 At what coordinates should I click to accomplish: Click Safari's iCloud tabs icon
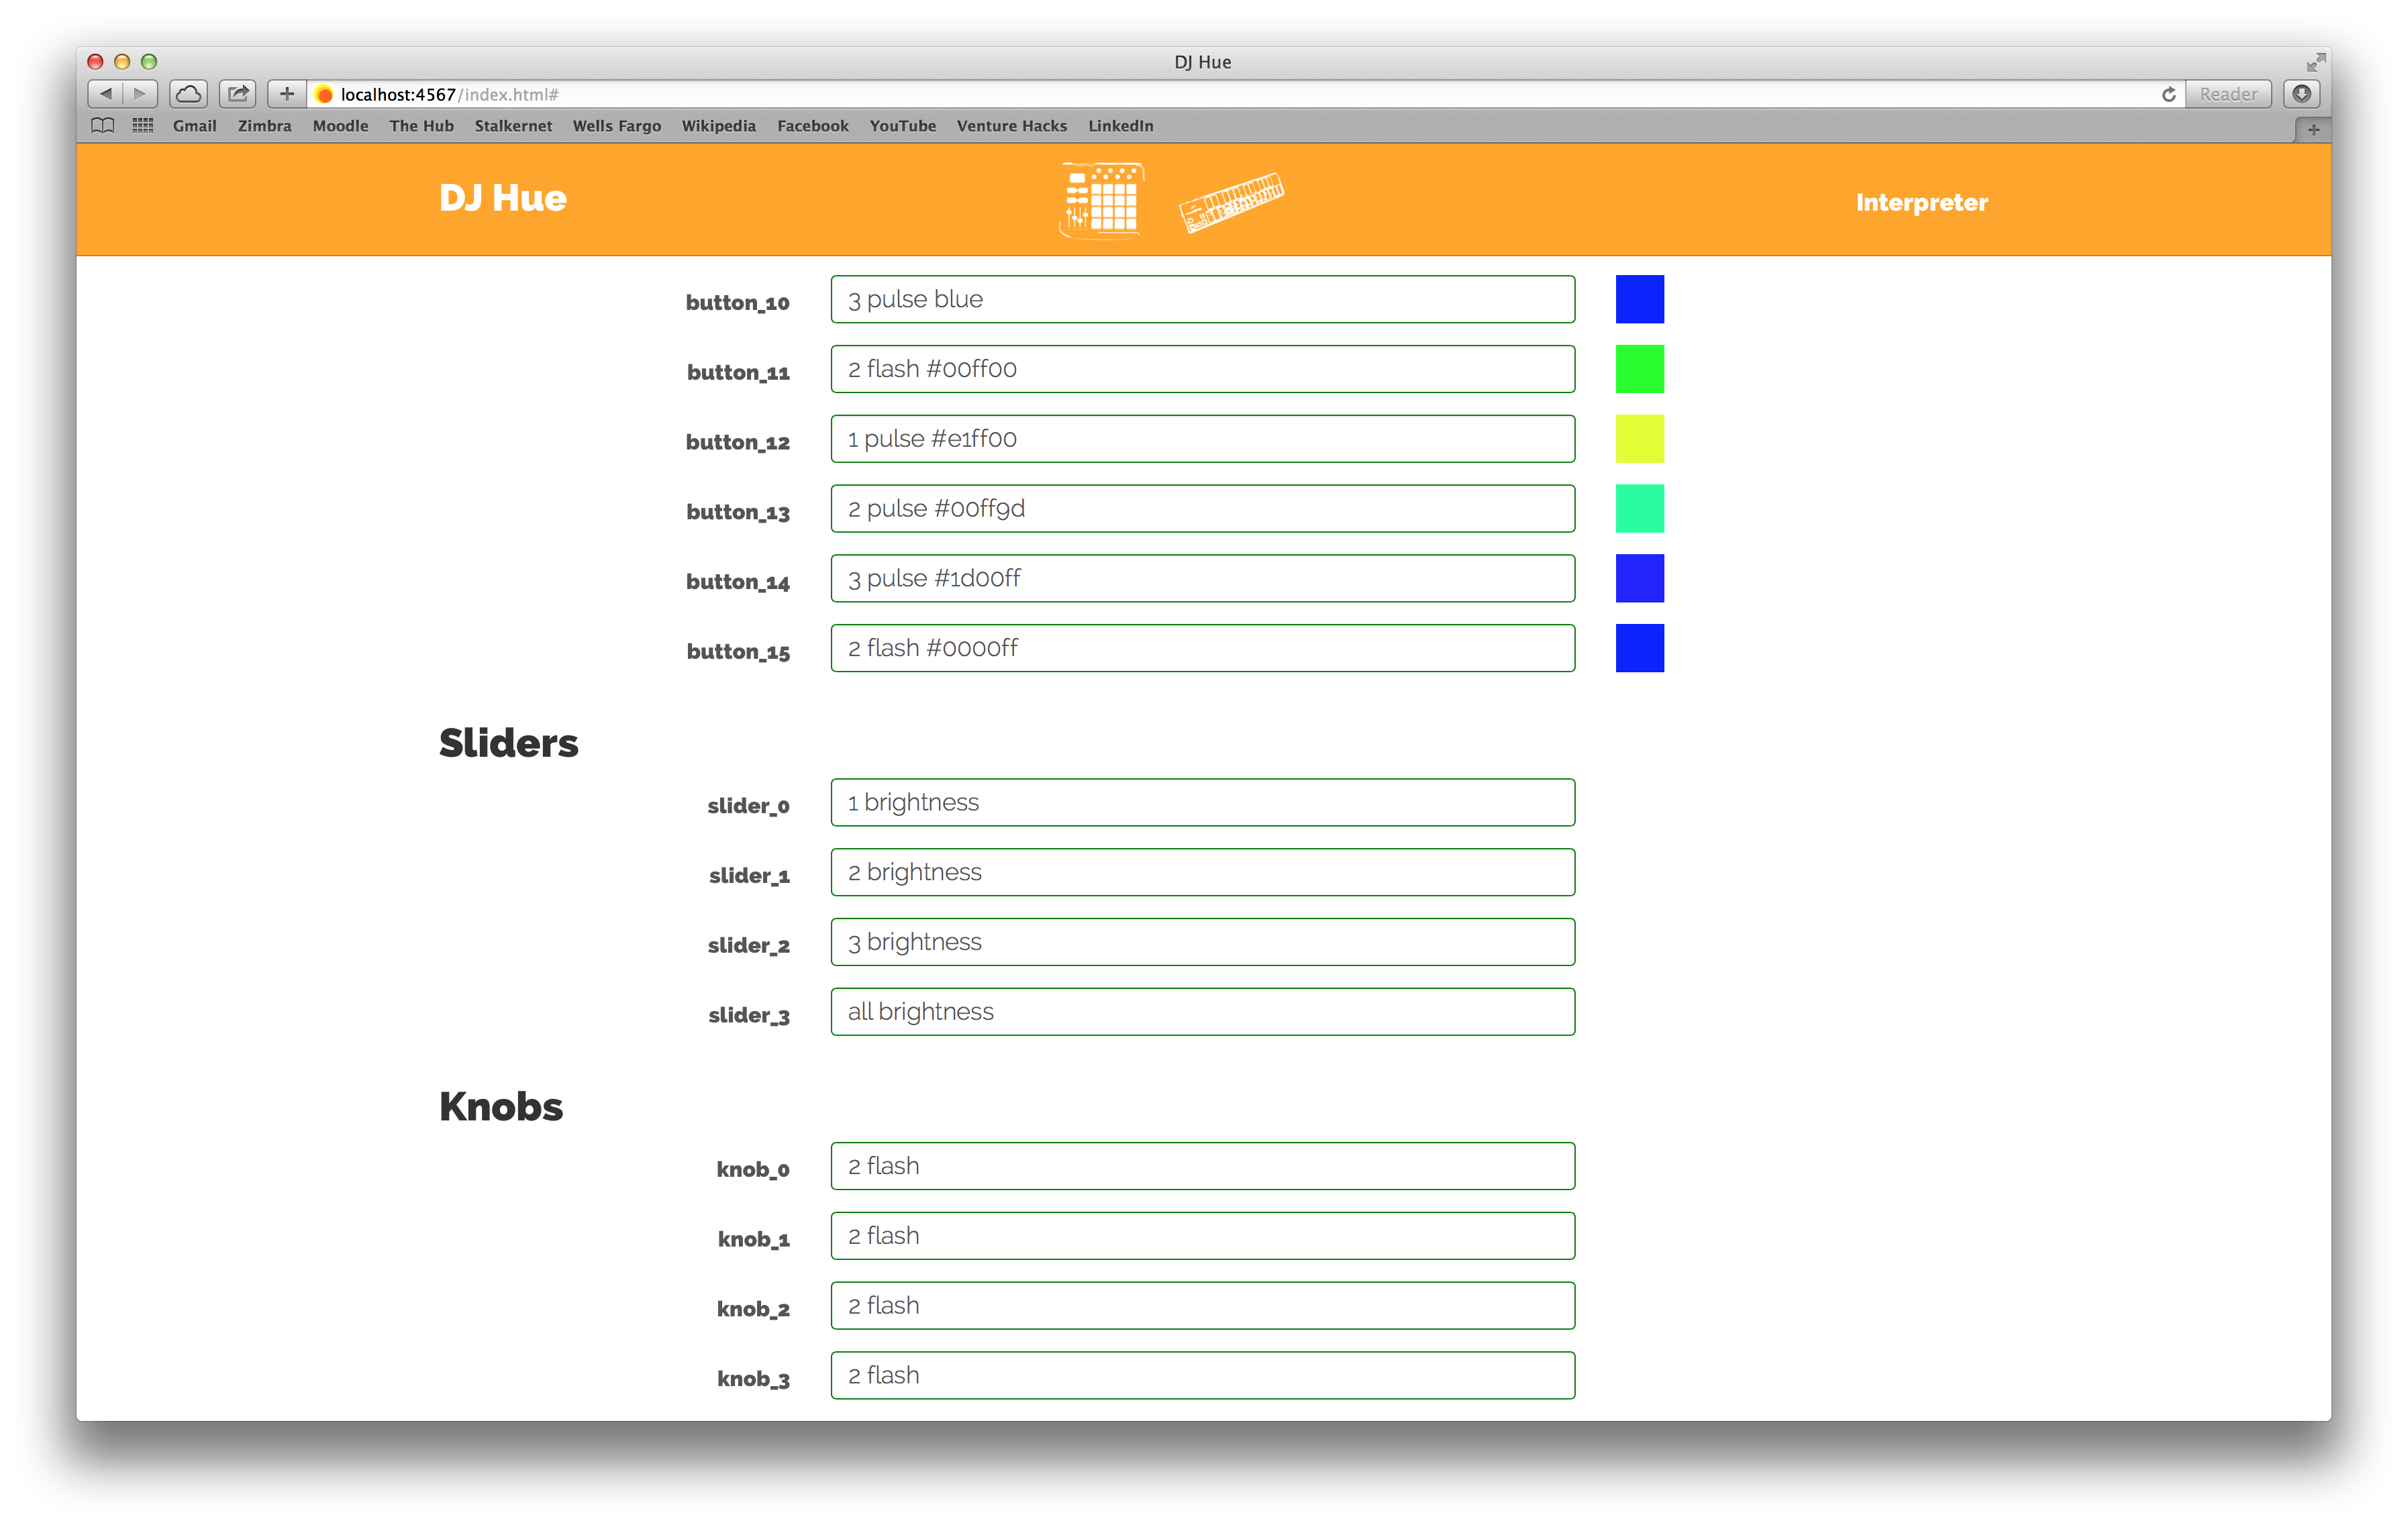point(188,94)
